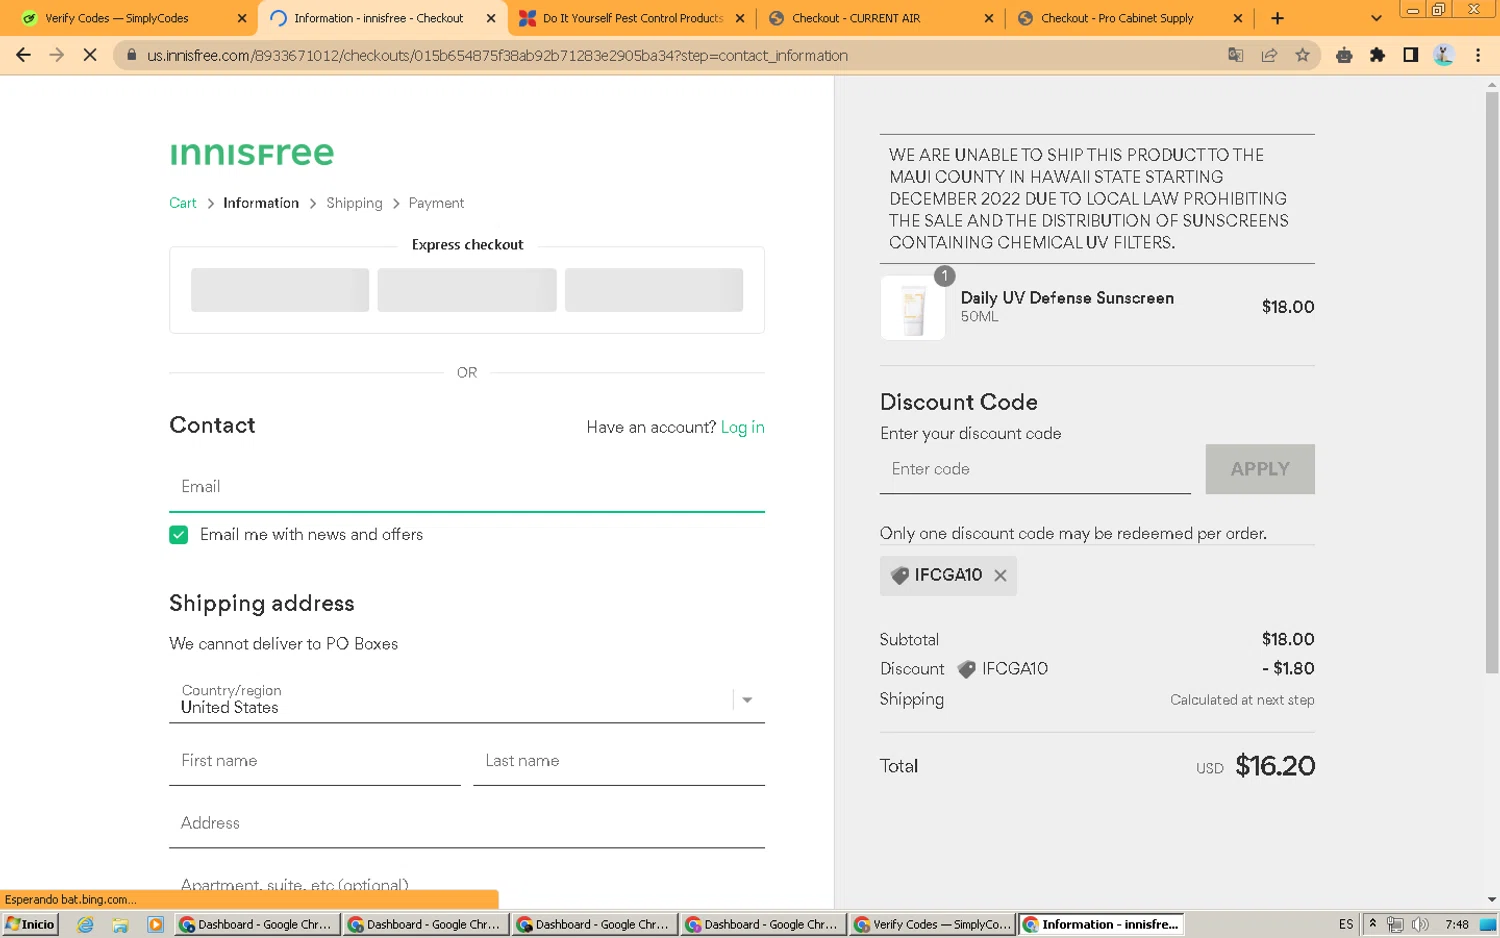1500x938 pixels.
Task: Bookmark this page with the star icon
Action: click(x=1302, y=55)
